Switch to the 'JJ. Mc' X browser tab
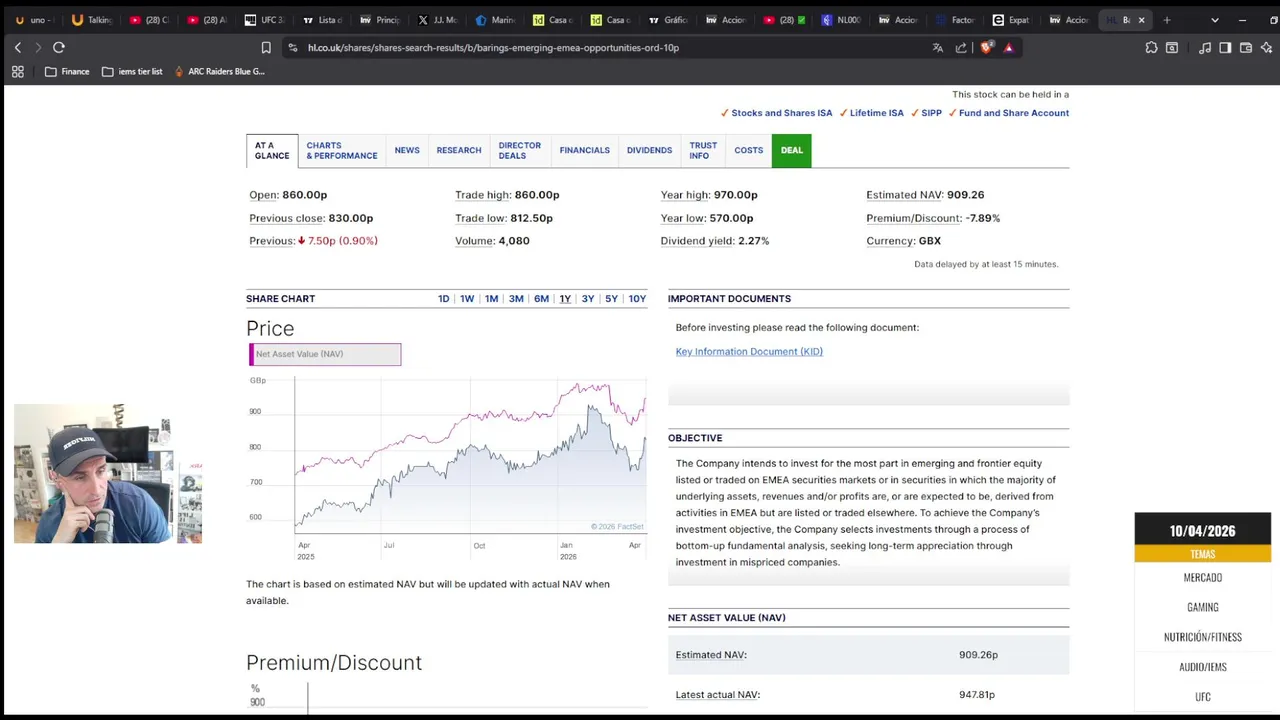 click(x=438, y=20)
